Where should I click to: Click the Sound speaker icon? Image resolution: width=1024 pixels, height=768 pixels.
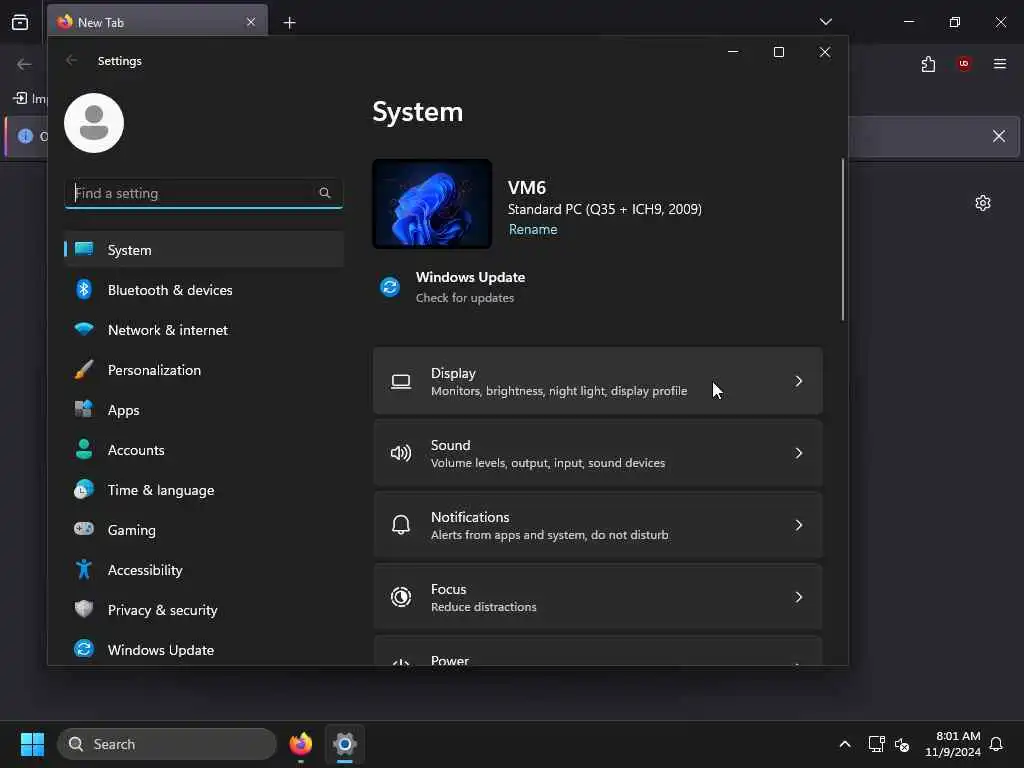click(x=401, y=453)
